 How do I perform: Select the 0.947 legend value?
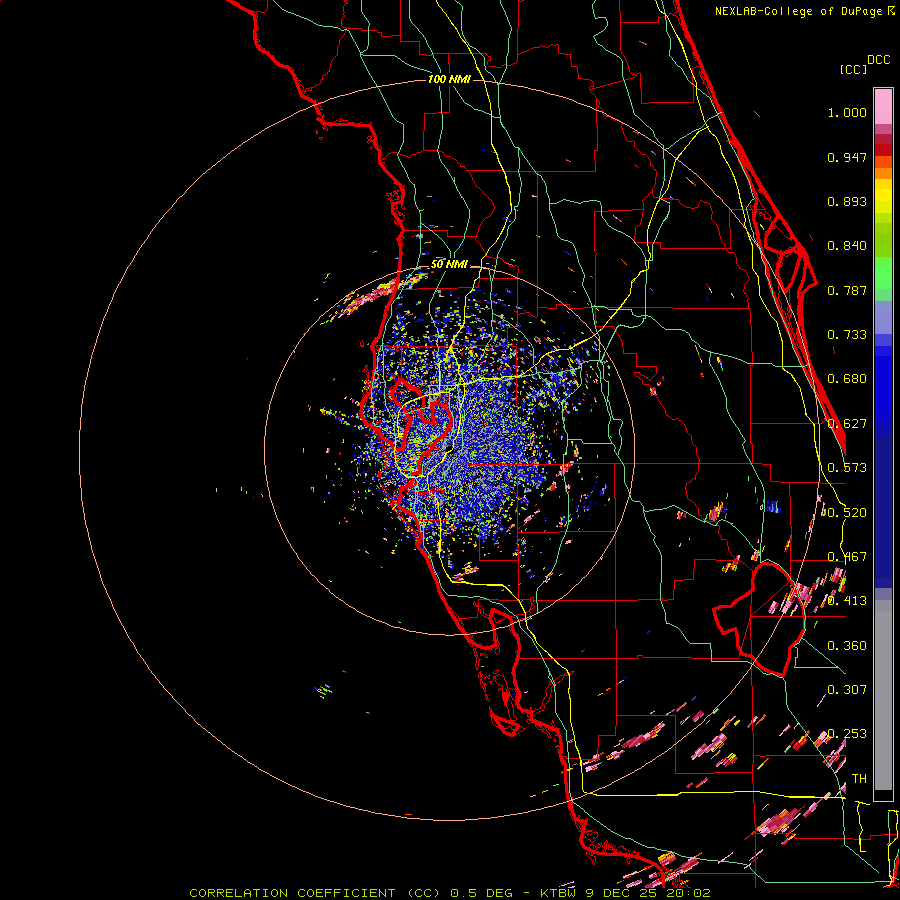tap(847, 157)
